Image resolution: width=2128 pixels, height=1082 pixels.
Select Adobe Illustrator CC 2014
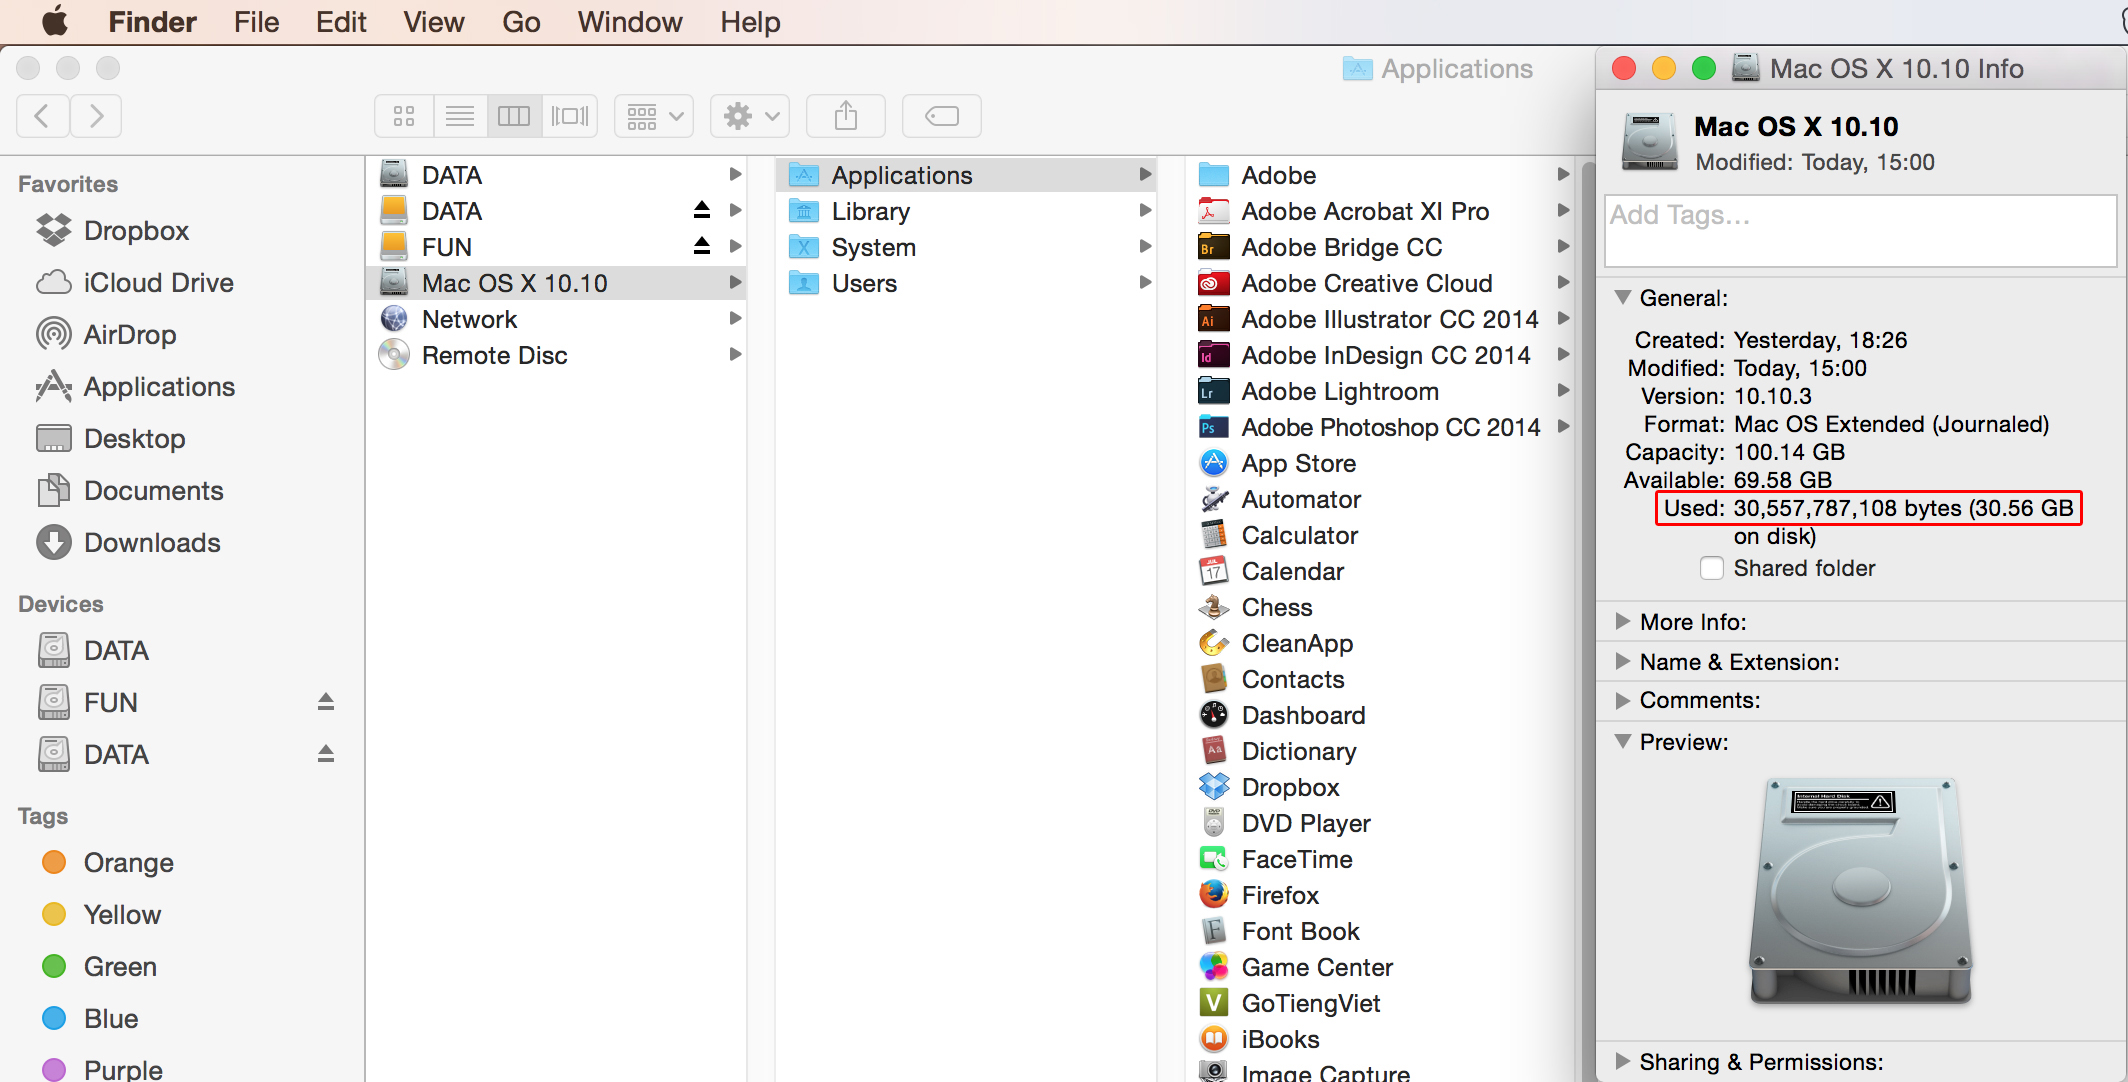pos(1378,319)
